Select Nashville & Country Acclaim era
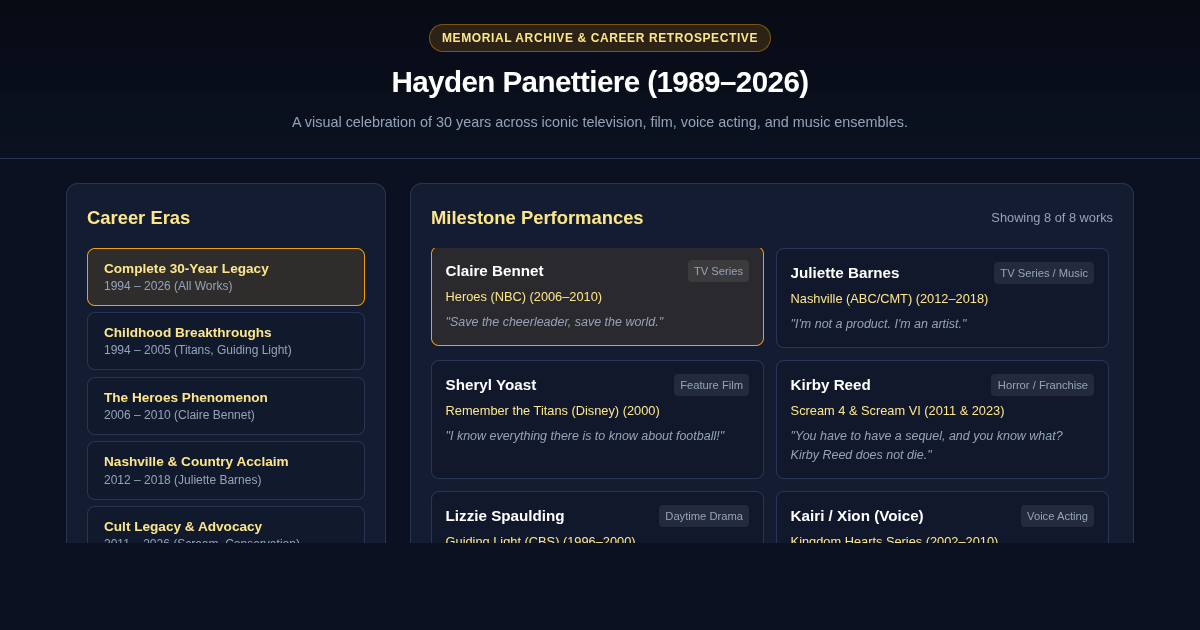This screenshot has height=630, width=1200. coord(226,470)
